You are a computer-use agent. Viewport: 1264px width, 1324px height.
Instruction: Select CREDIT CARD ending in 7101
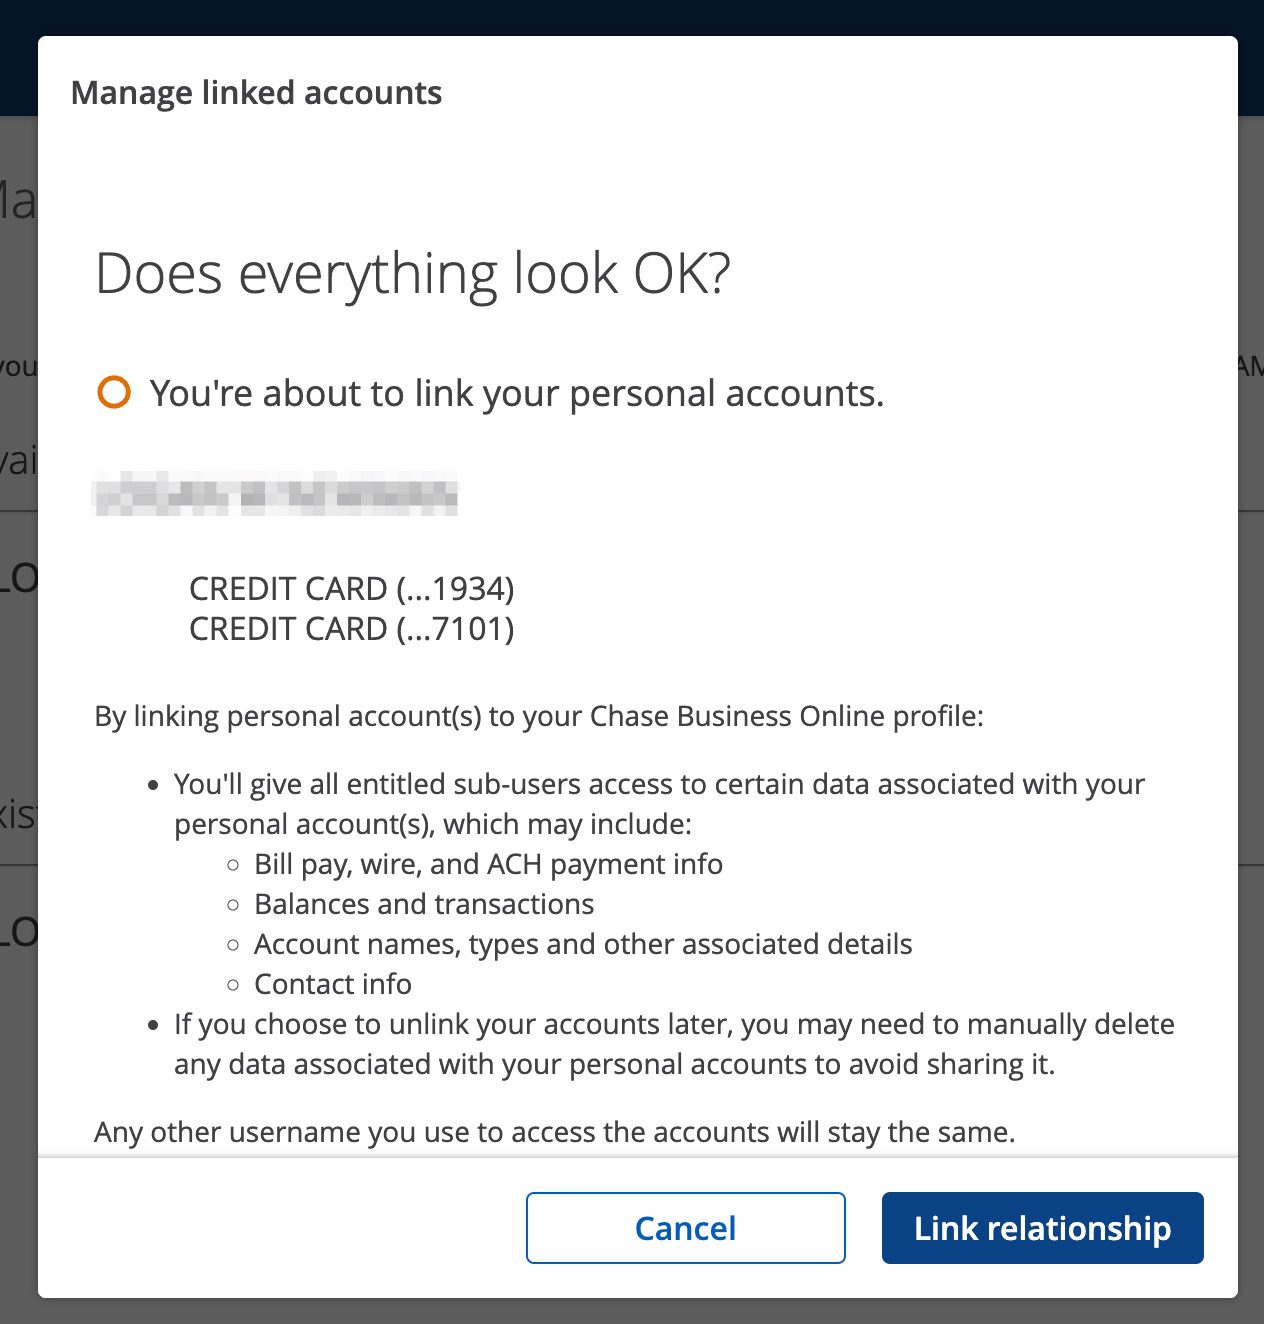tap(353, 629)
